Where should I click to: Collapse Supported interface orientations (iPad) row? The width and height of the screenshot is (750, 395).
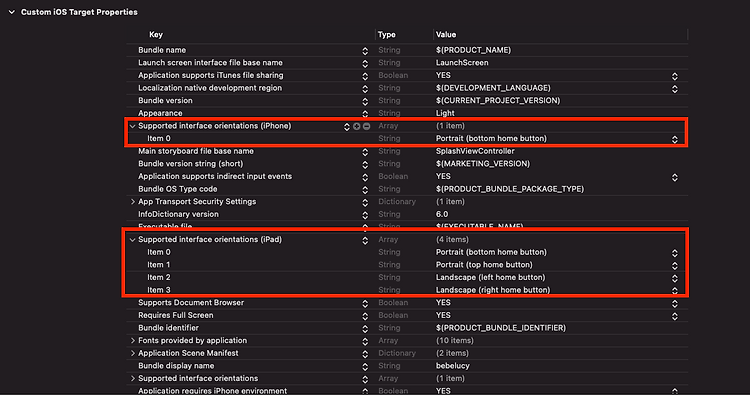click(x=132, y=240)
